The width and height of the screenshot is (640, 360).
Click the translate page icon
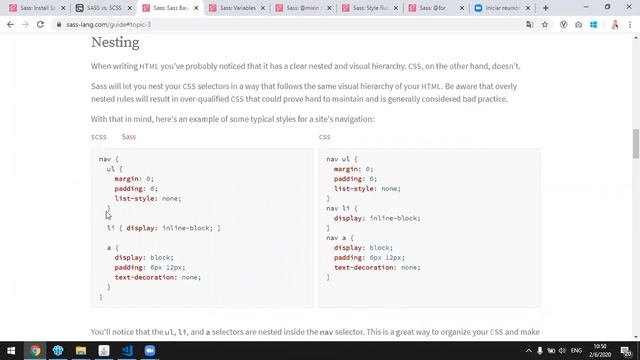coord(530,24)
